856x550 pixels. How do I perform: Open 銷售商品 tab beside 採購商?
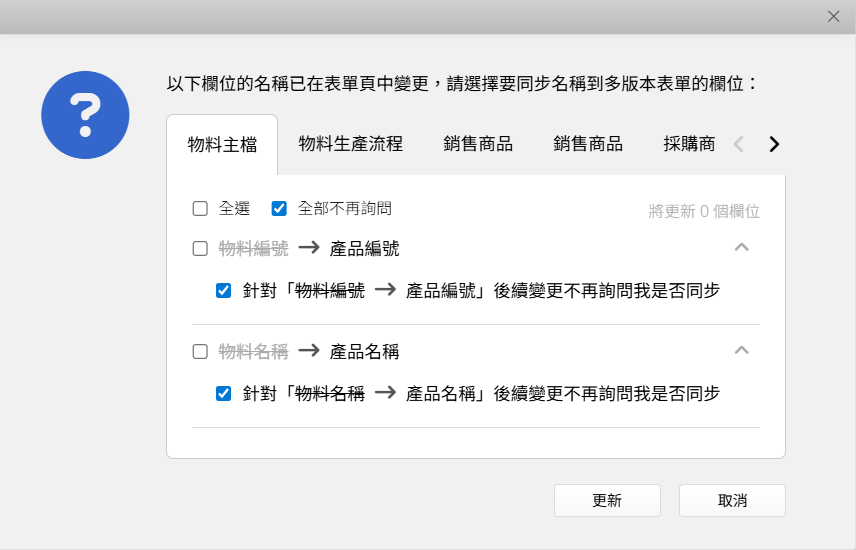tap(588, 144)
